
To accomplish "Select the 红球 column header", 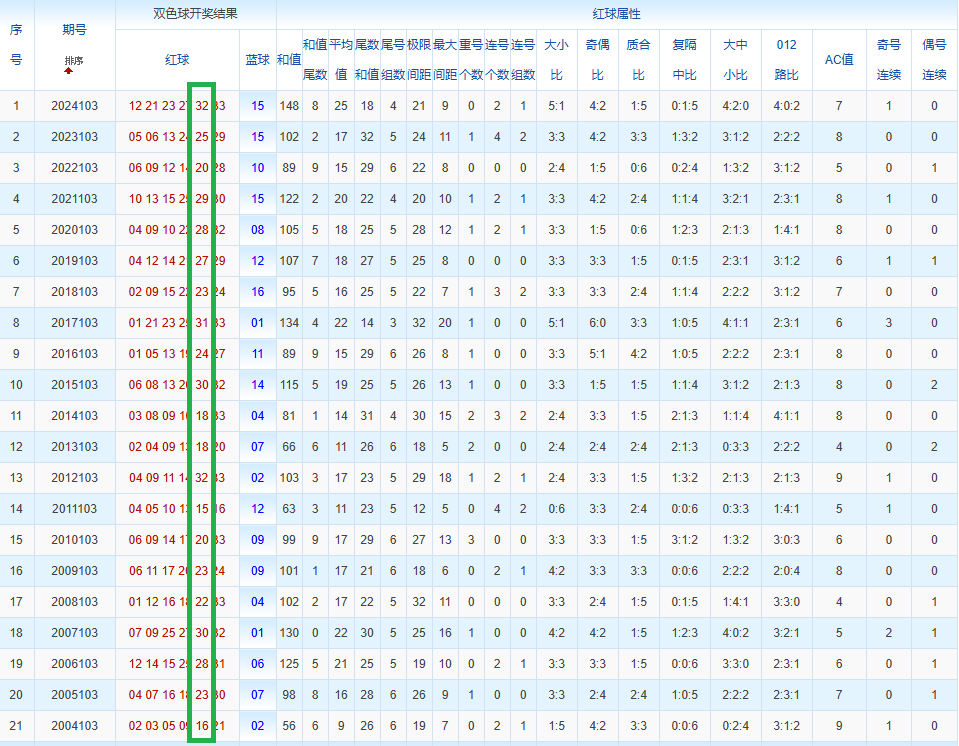I will (177, 59).
